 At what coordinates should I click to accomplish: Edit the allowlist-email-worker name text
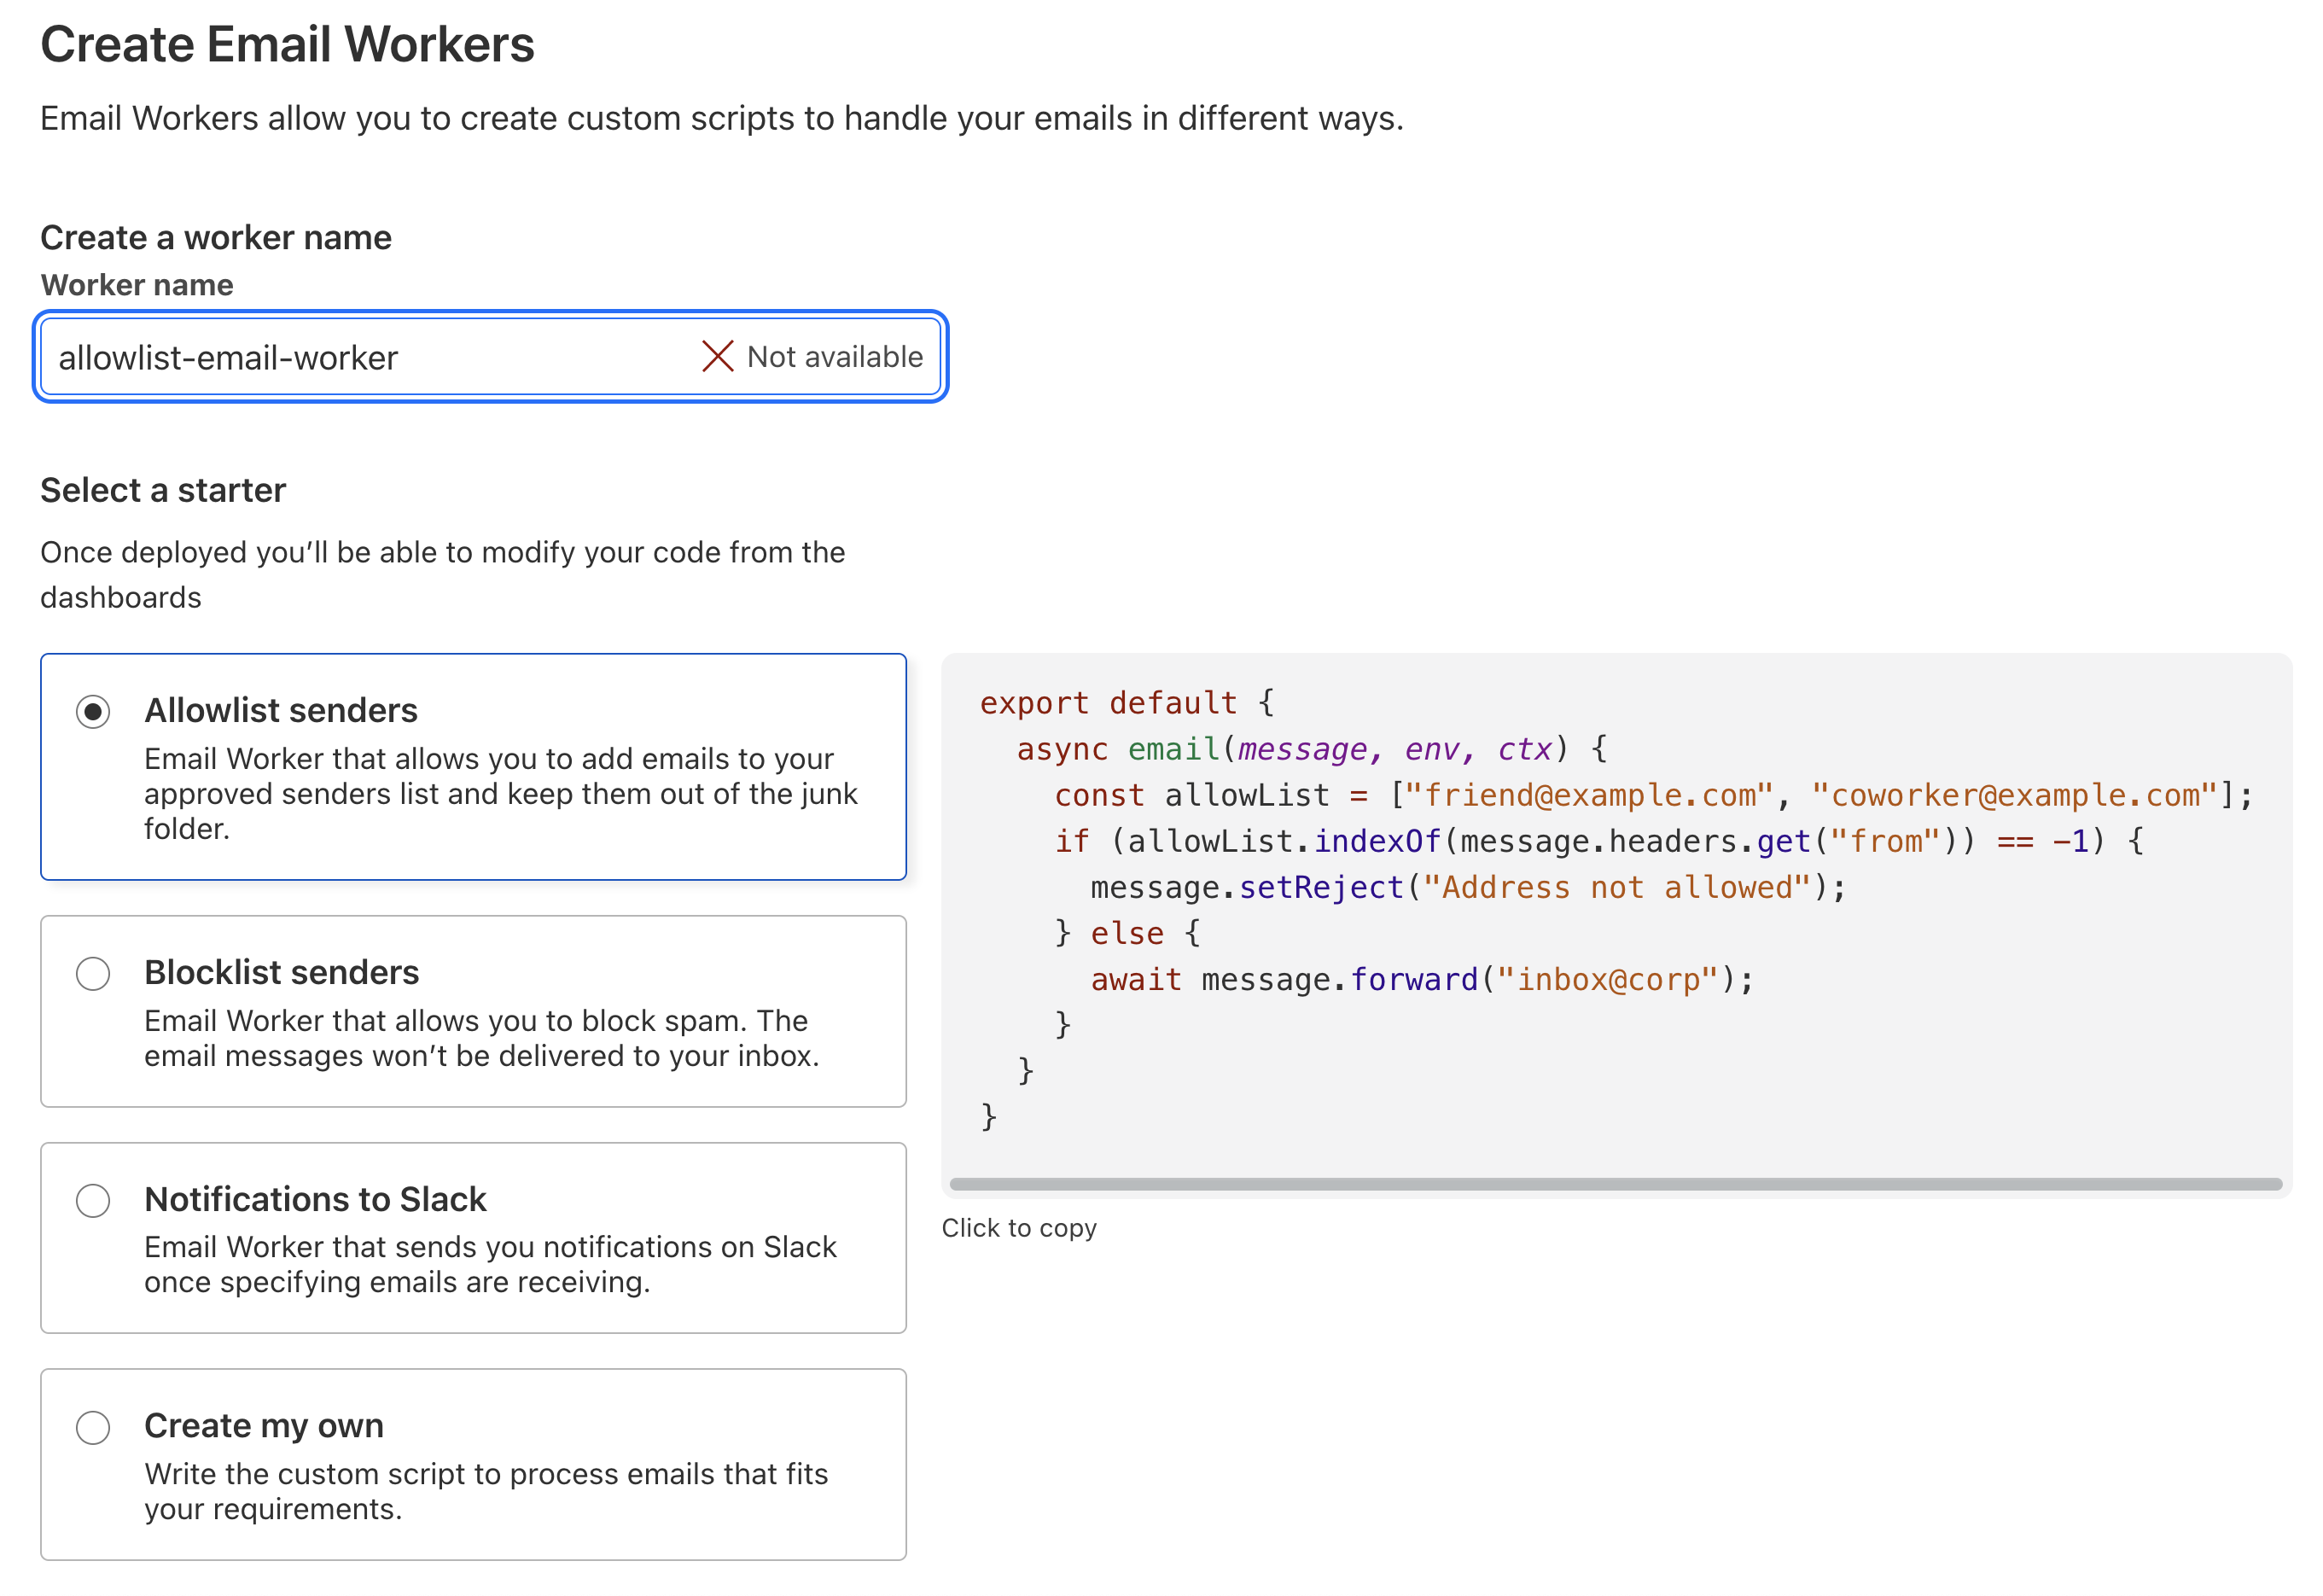pos(225,356)
